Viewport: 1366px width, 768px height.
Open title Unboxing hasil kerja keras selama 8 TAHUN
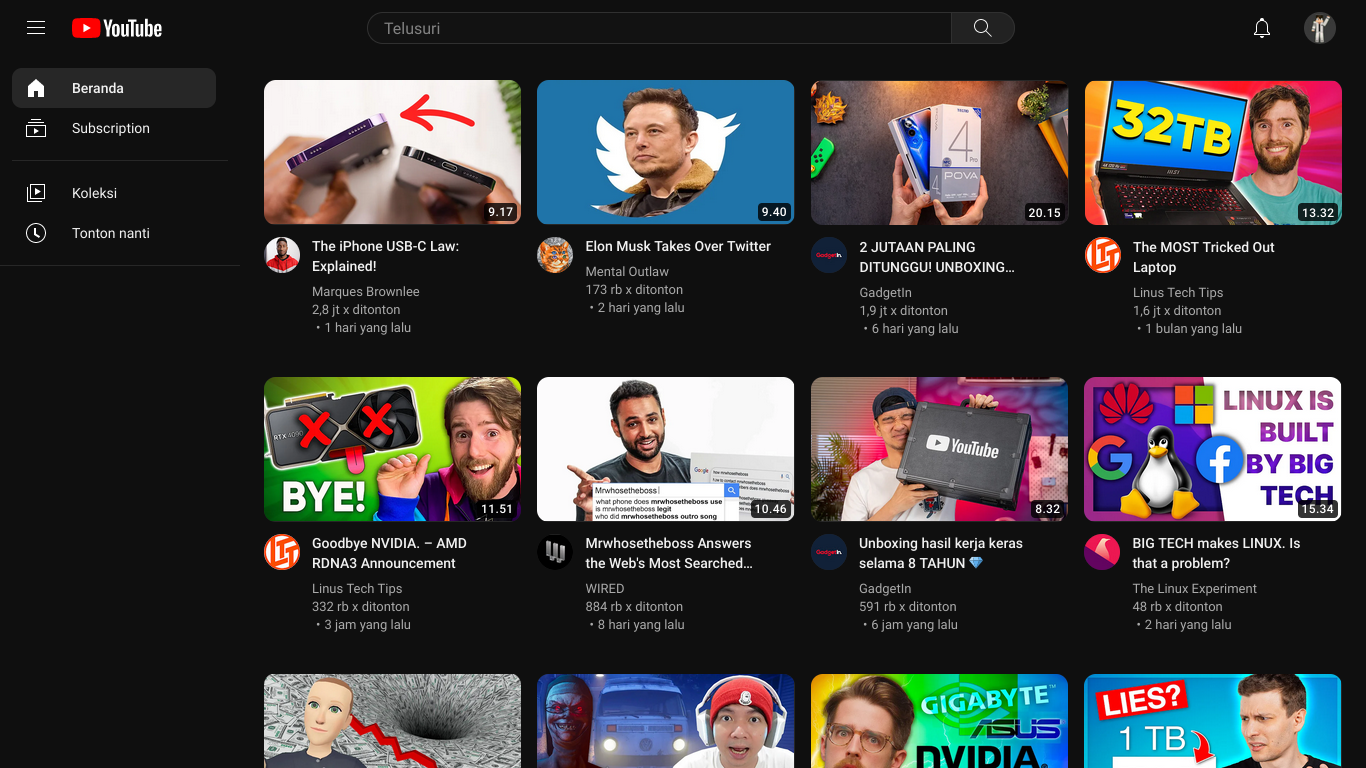[x=941, y=553]
